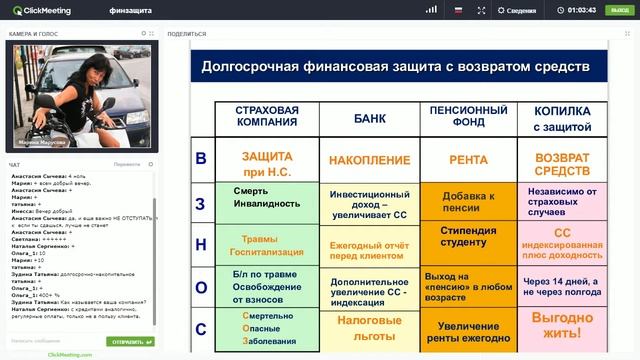Click the БАНК column header
Screen dimensions: 640x360
(x=370, y=119)
